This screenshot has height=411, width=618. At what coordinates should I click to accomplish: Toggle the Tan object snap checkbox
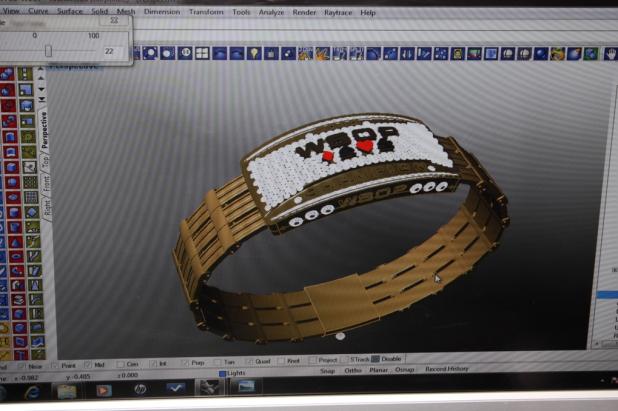(x=217, y=362)
